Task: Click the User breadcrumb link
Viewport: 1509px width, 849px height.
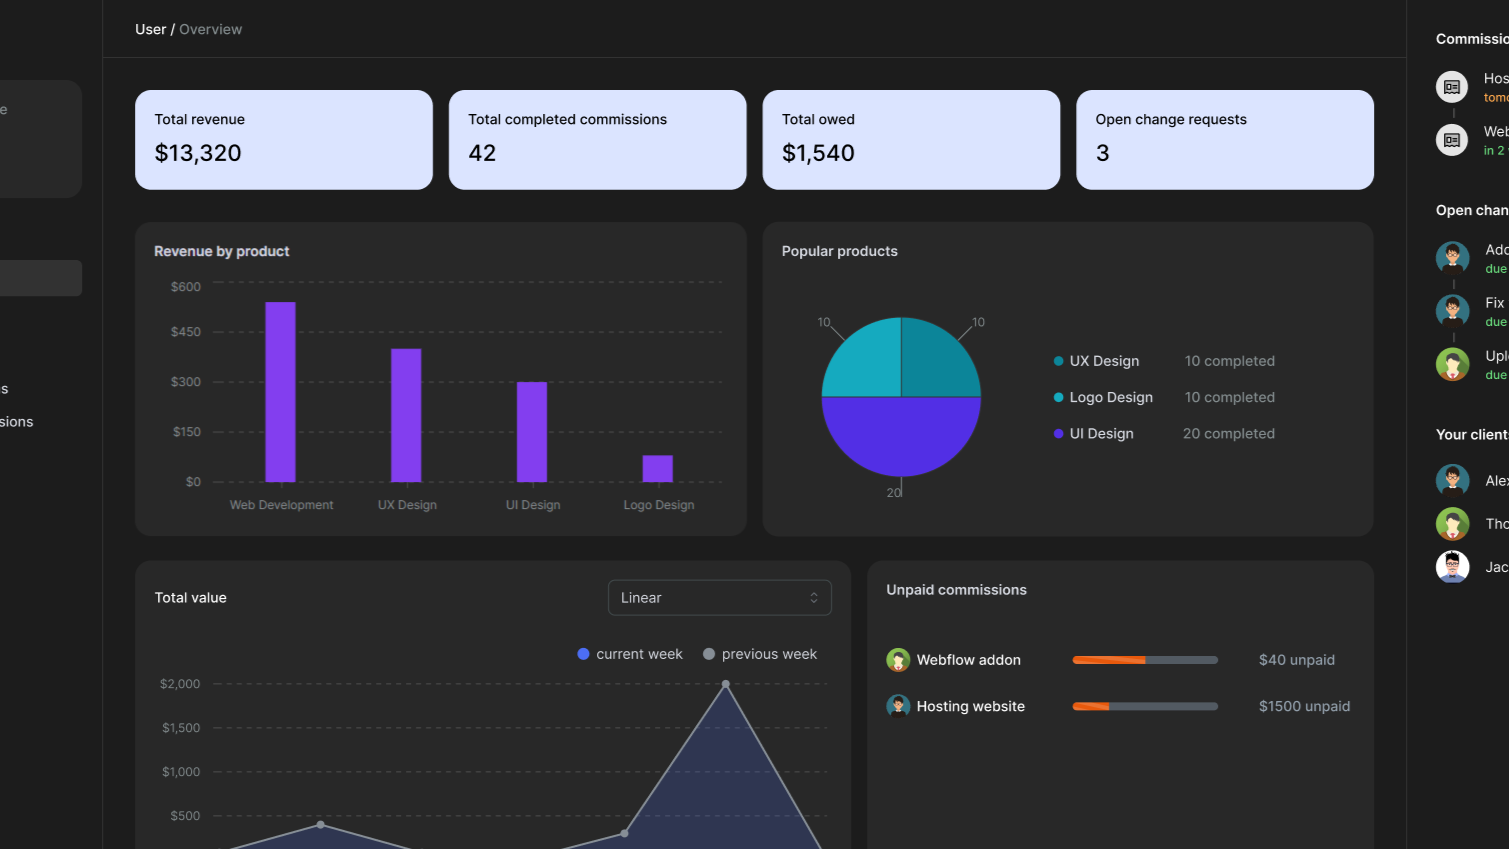Action: click(150, 29)
